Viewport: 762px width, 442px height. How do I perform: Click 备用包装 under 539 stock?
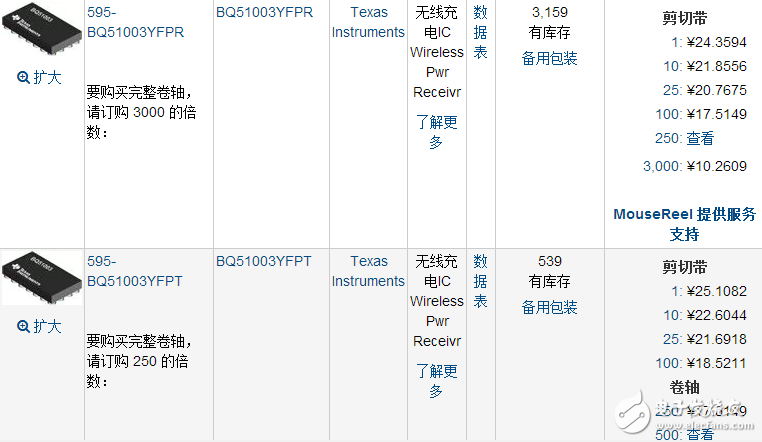tap(549, 307)
